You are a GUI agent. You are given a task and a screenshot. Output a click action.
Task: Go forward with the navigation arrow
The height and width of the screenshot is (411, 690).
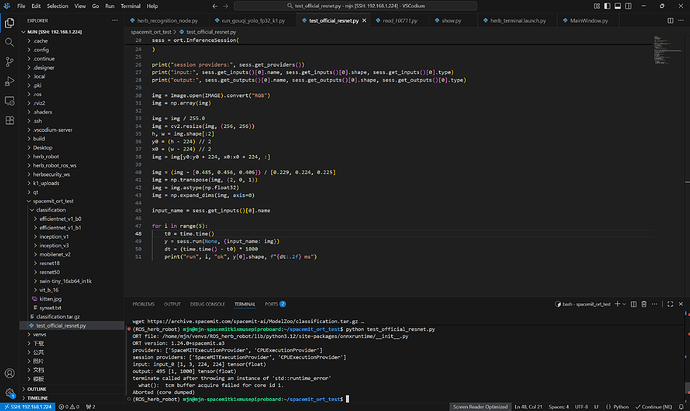click(226, 6)
